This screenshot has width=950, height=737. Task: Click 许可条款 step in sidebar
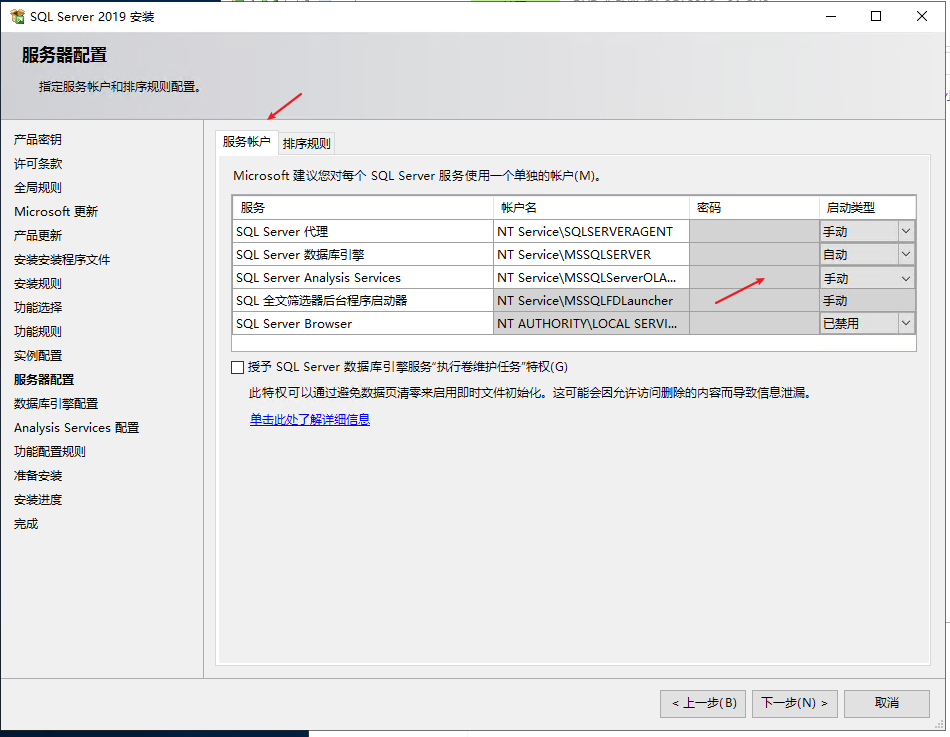pos(38,164)
